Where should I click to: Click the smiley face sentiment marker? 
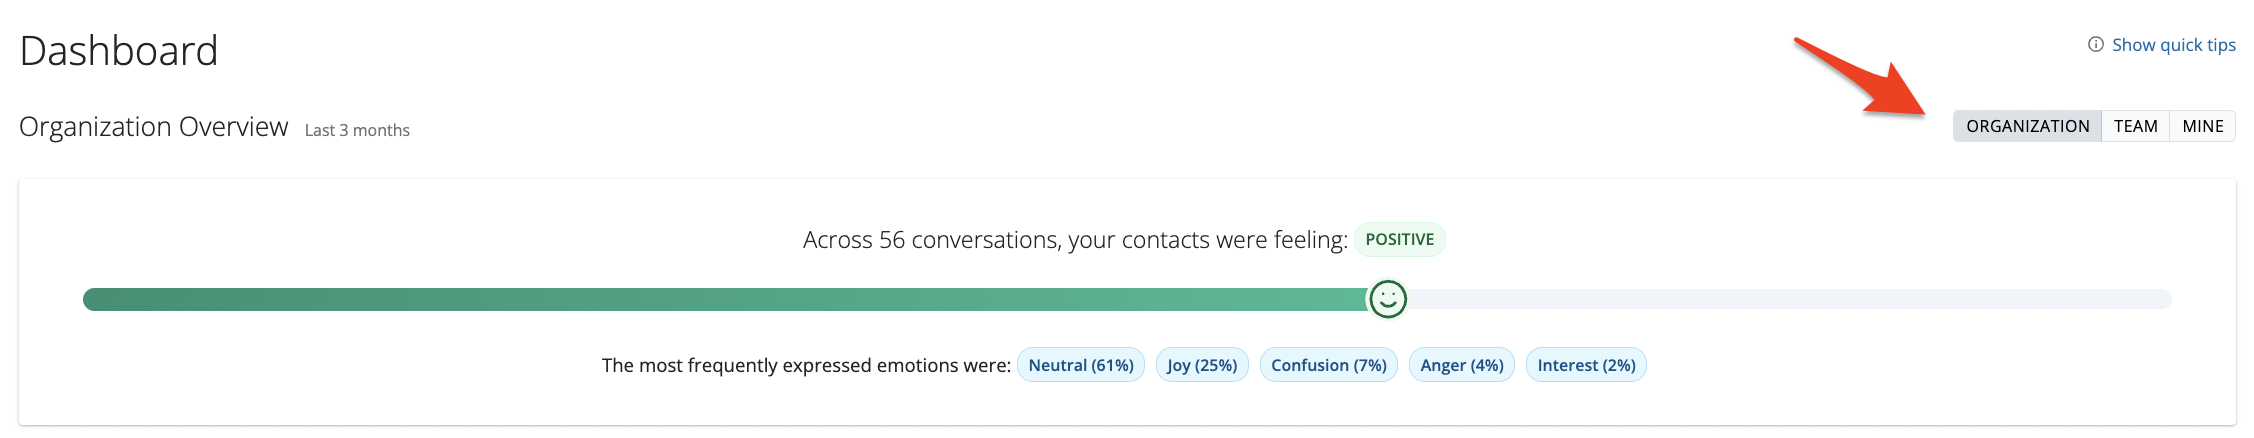[1387, 299]
